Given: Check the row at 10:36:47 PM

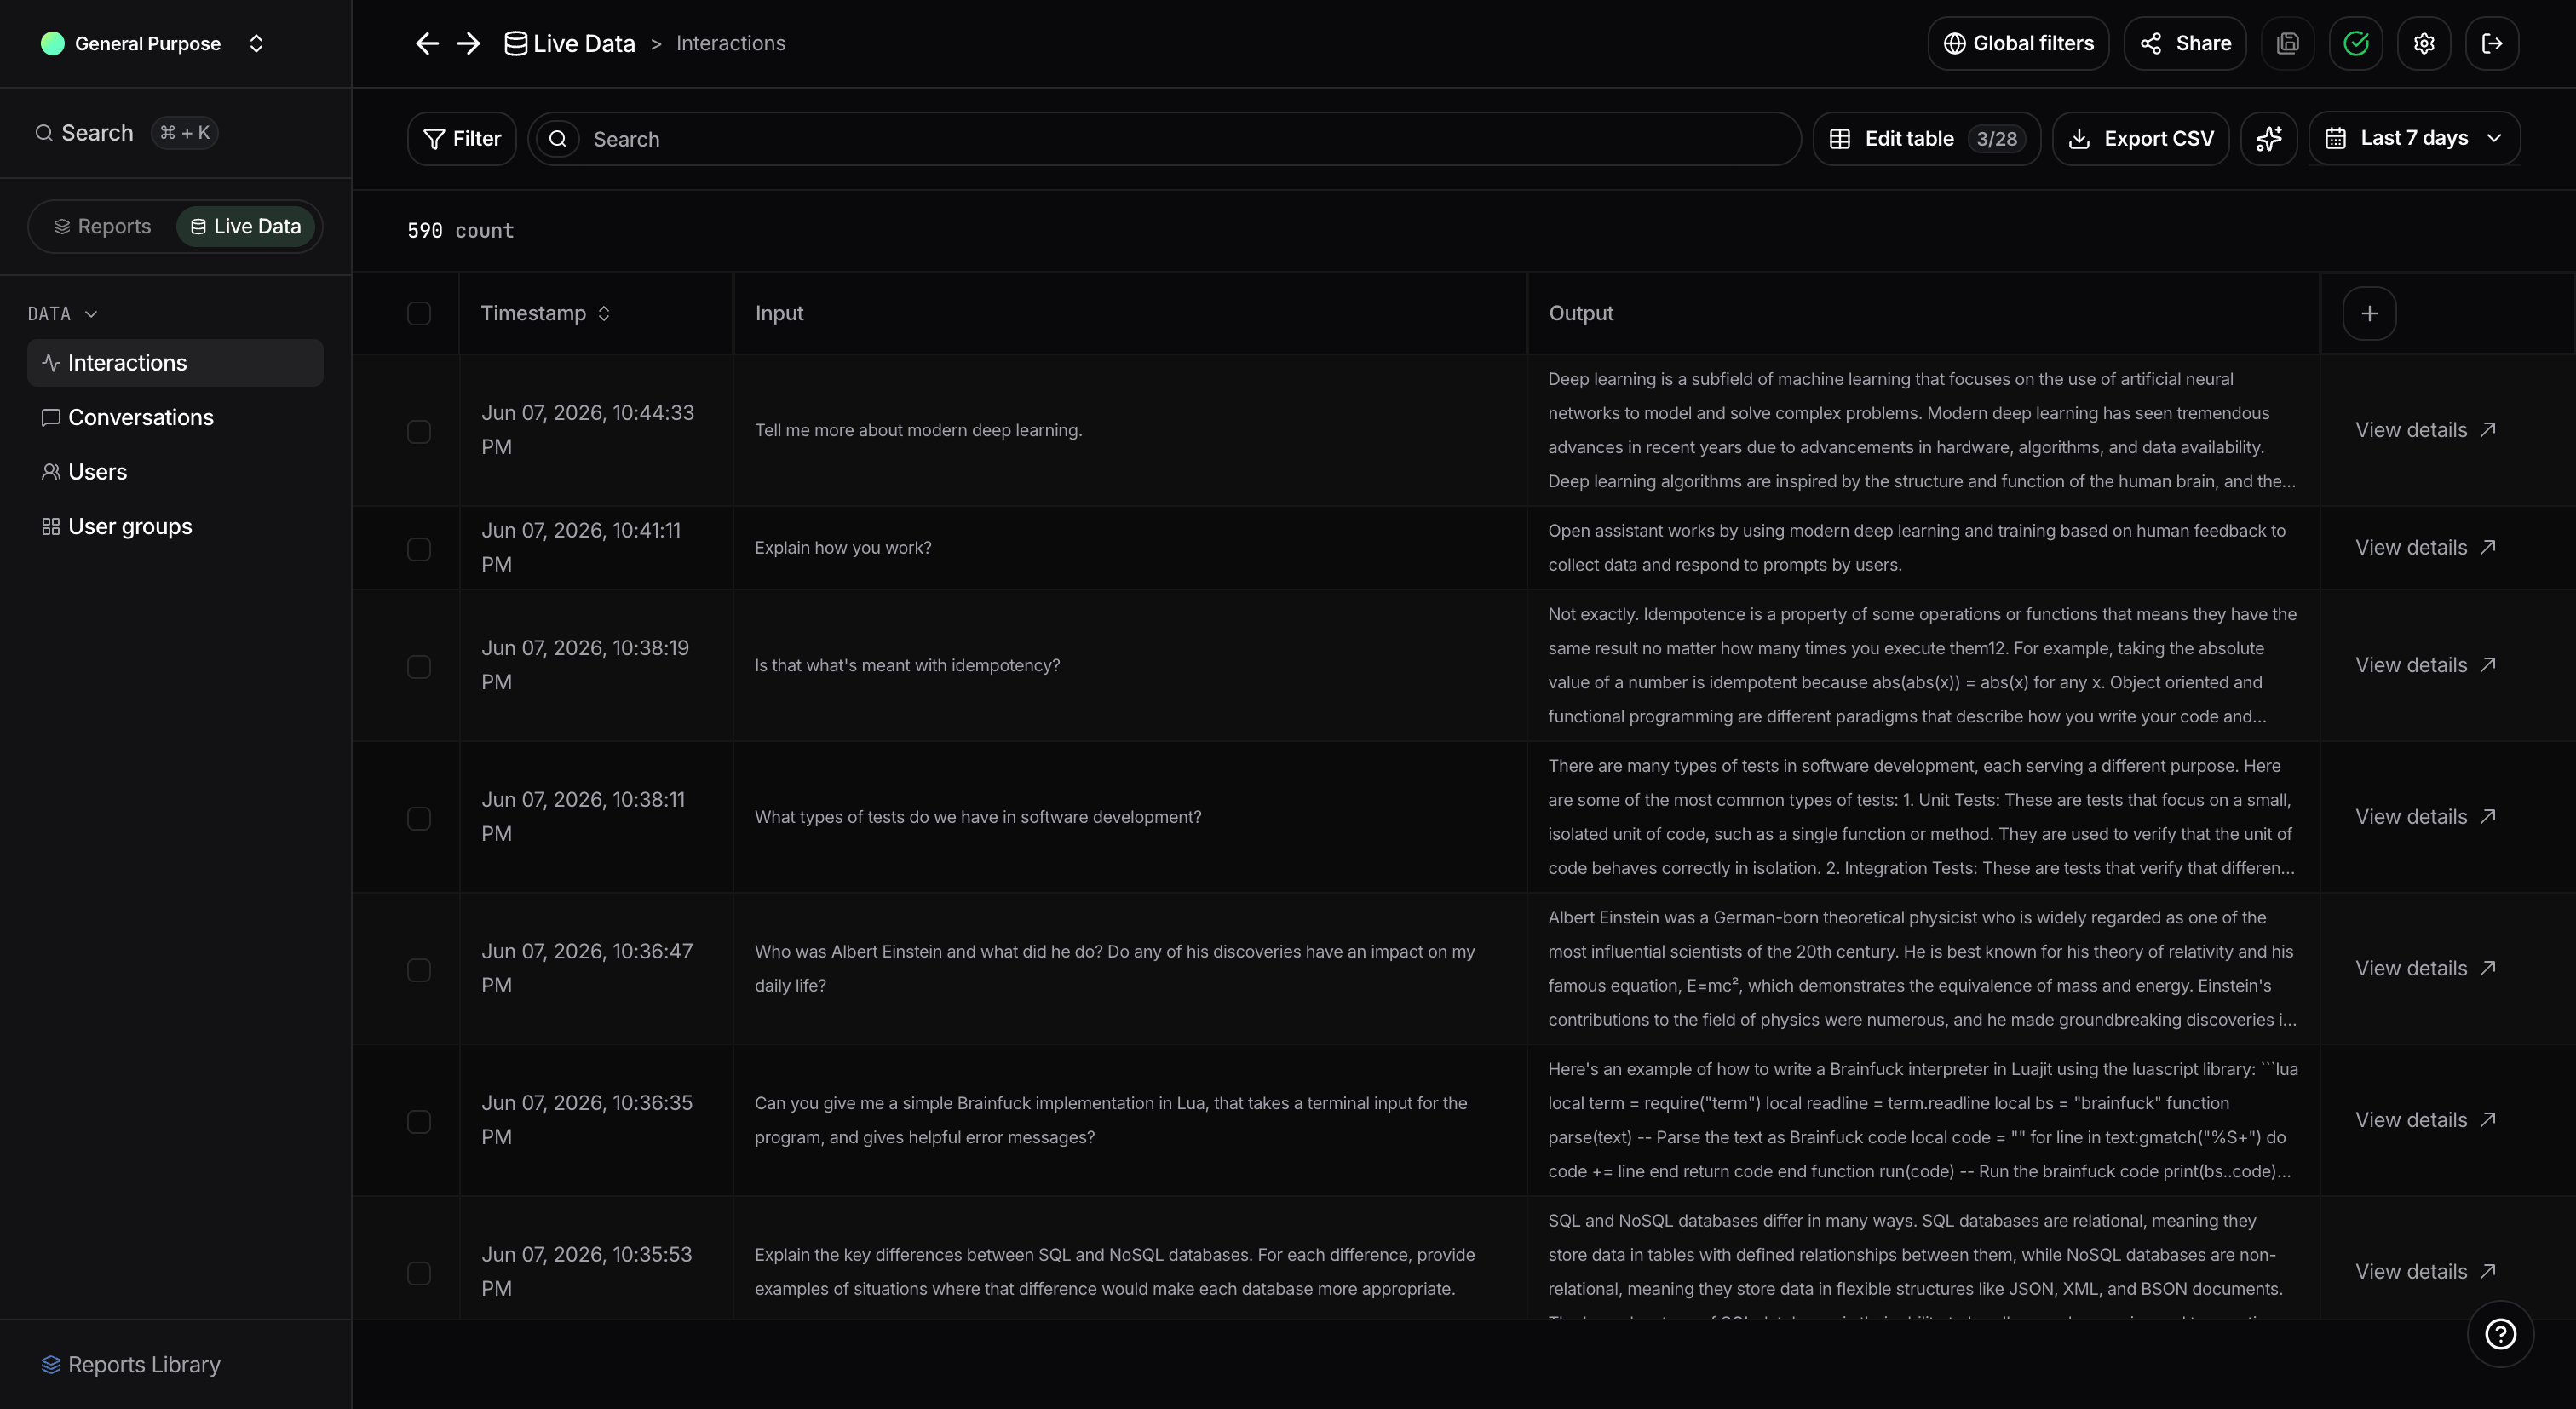Looking at the screenshot, I should pyautogui.click(x=419, y=970).
